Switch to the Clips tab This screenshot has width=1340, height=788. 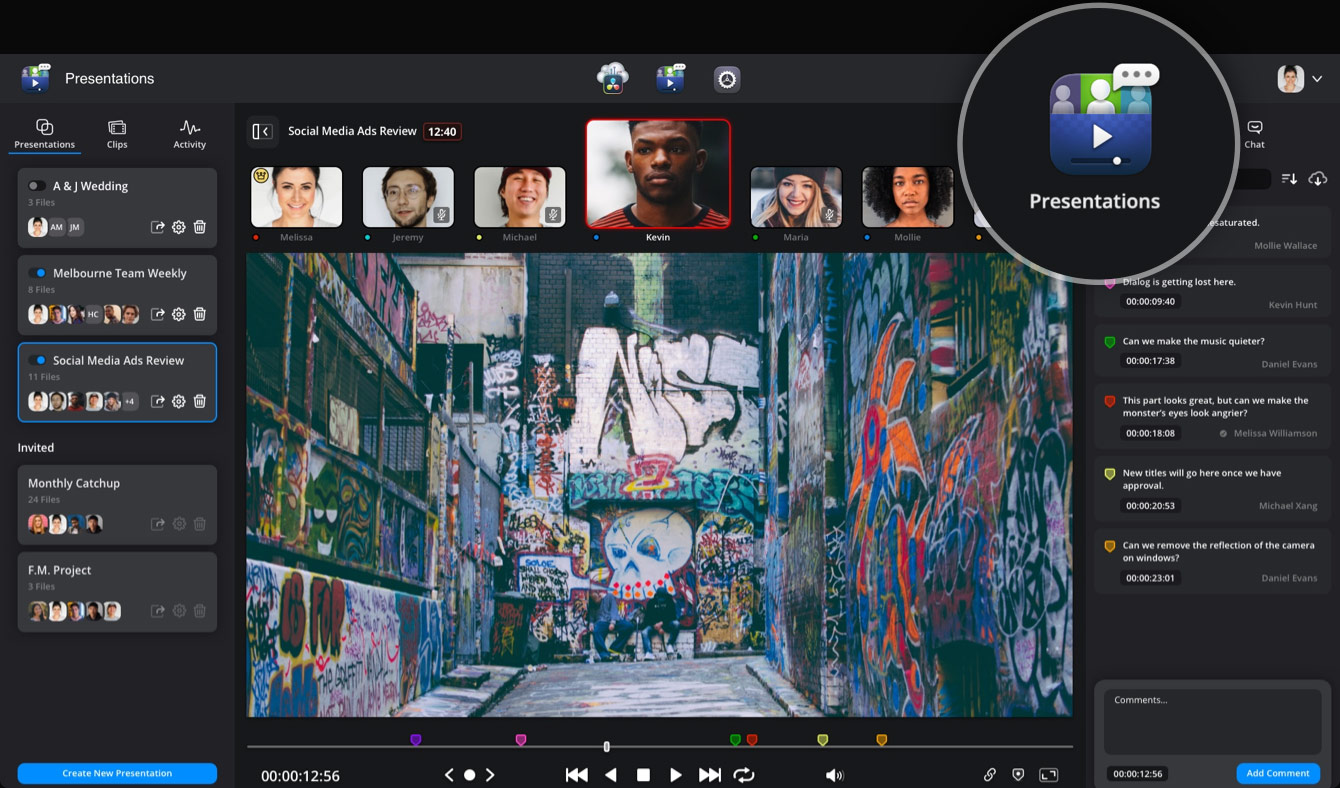click(x=117, y=132)
